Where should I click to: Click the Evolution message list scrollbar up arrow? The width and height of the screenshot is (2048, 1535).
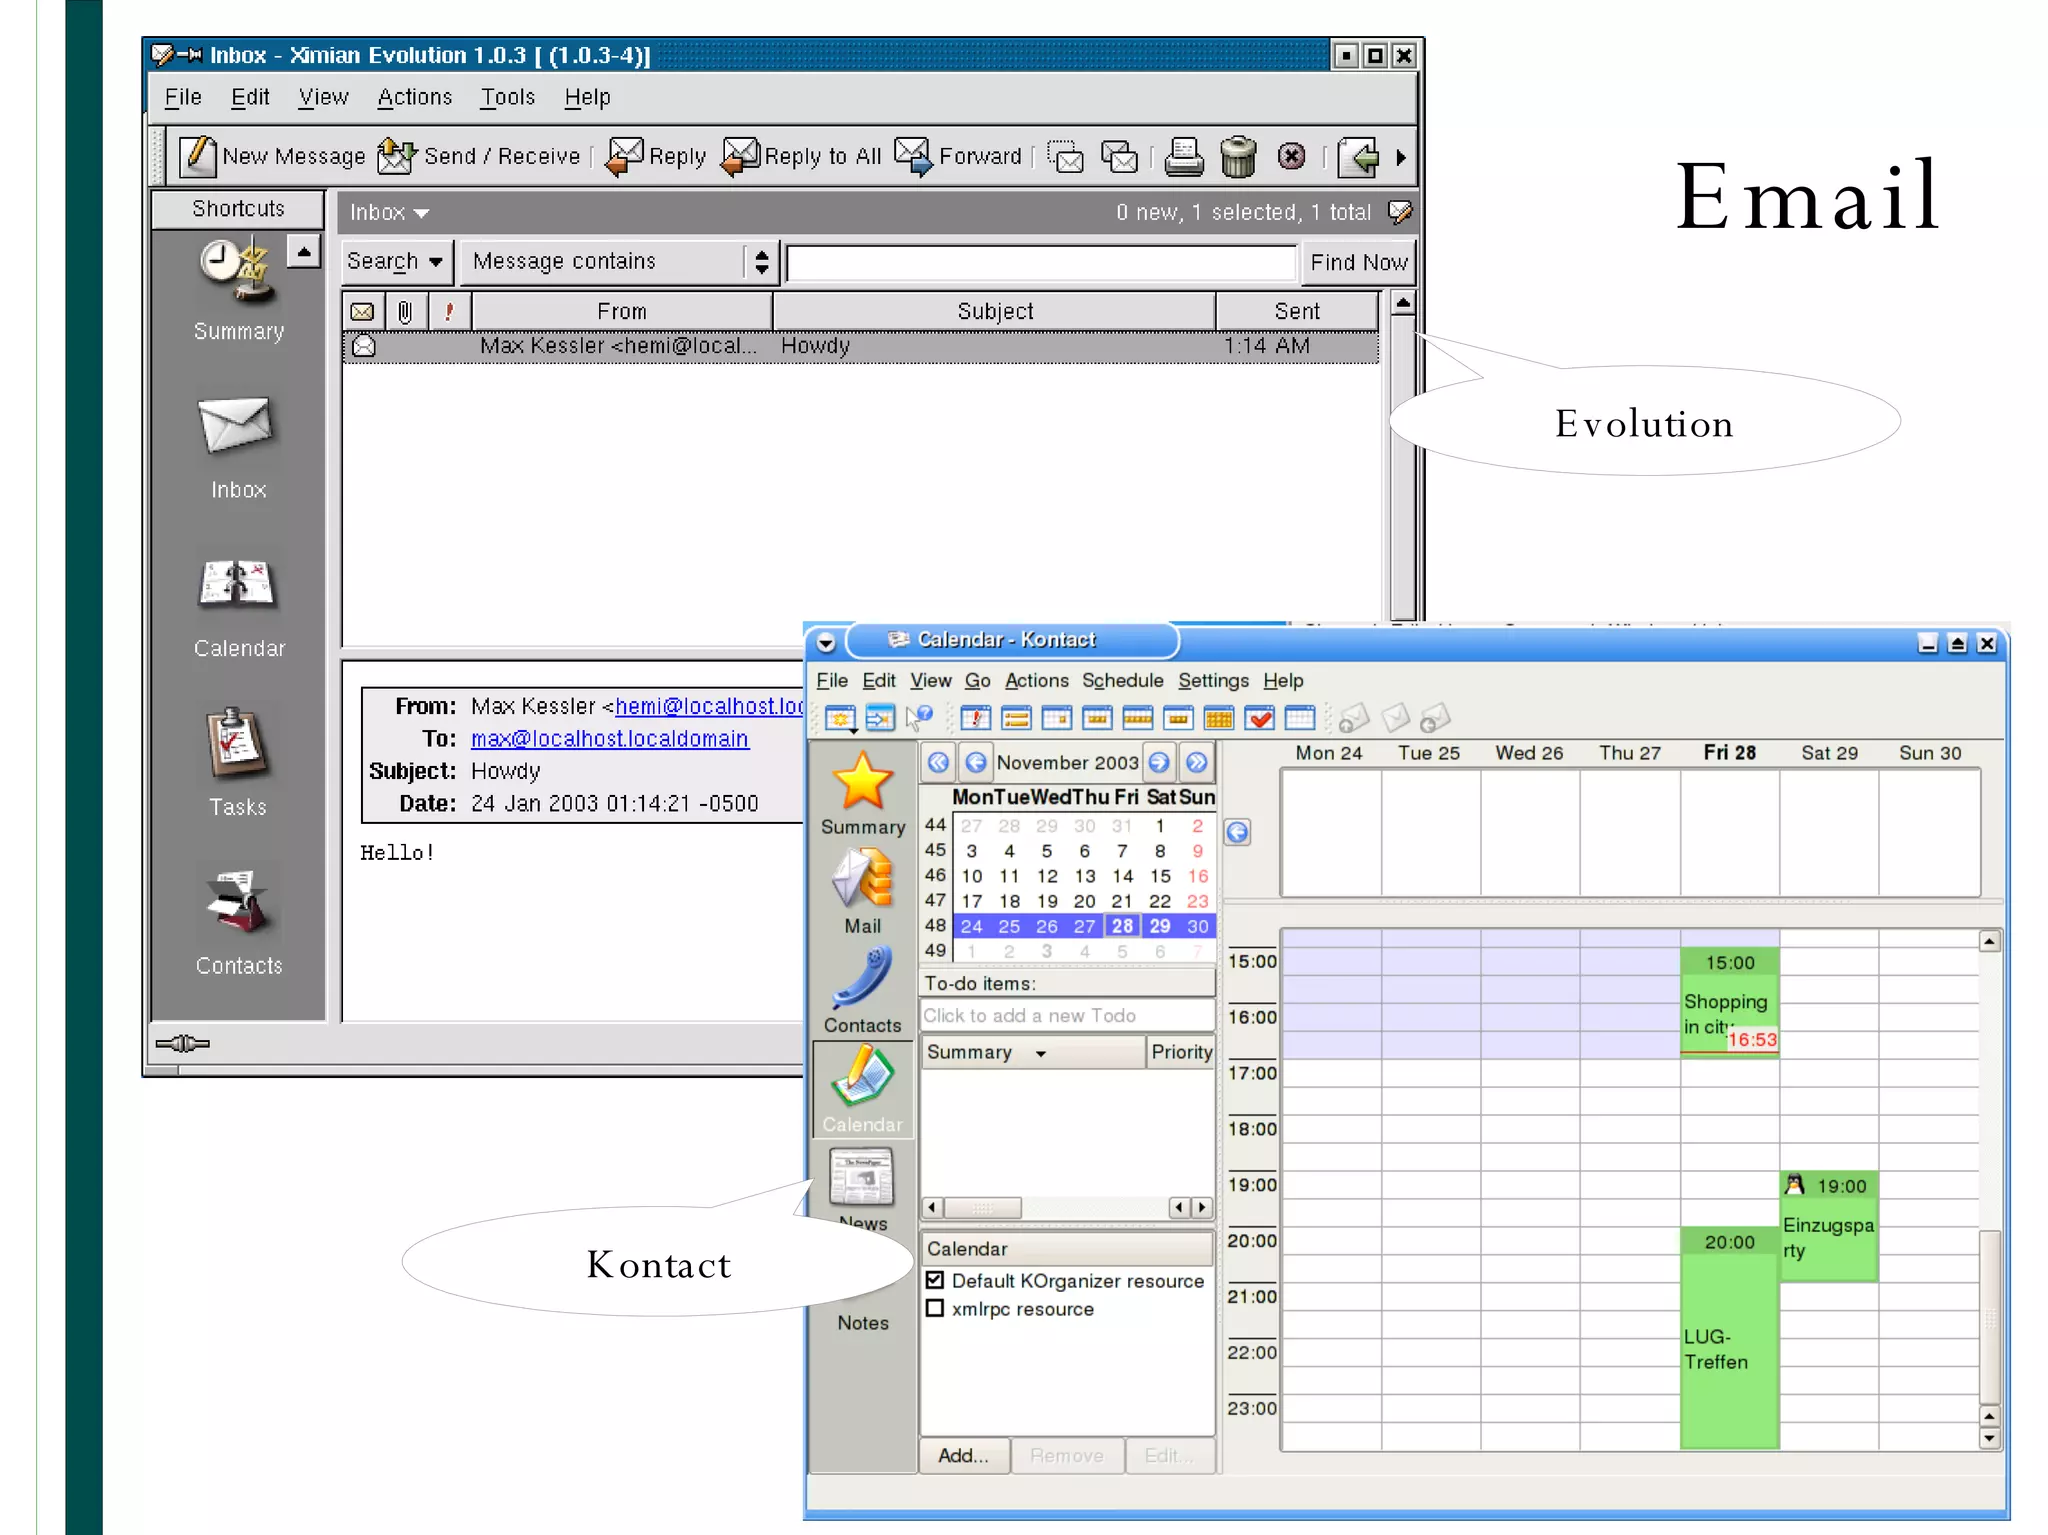pyautogui.click(x=1403, y=303)
